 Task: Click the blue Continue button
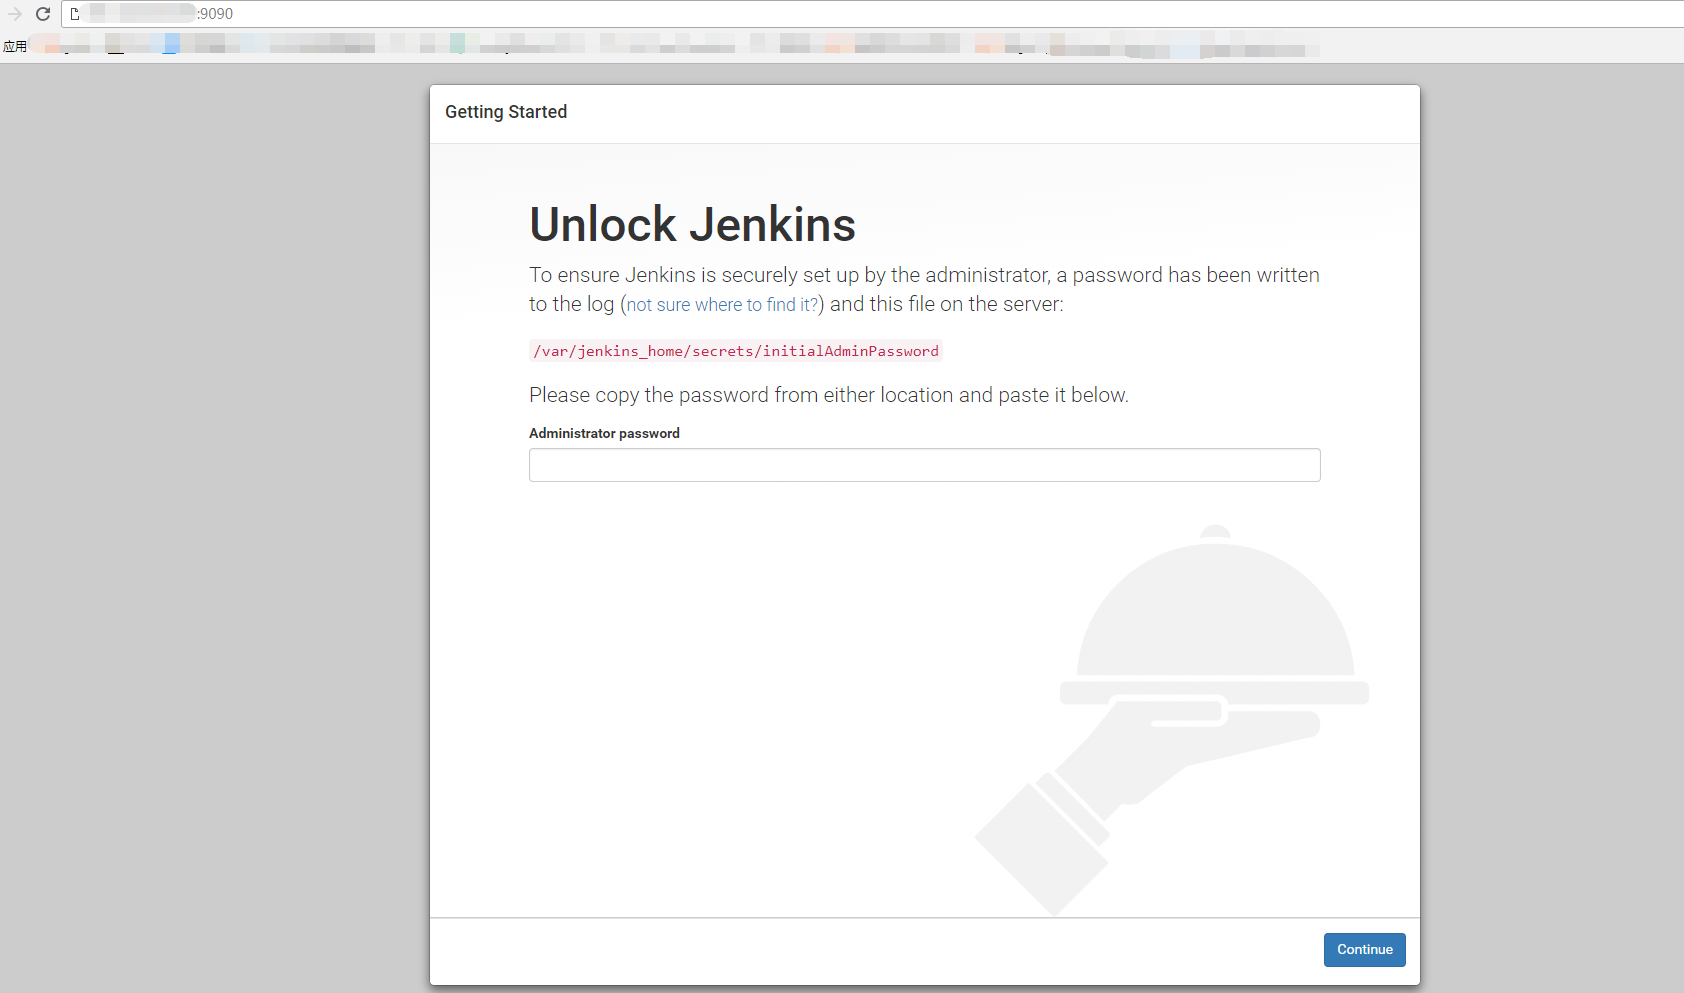(x=1364, y=950)
